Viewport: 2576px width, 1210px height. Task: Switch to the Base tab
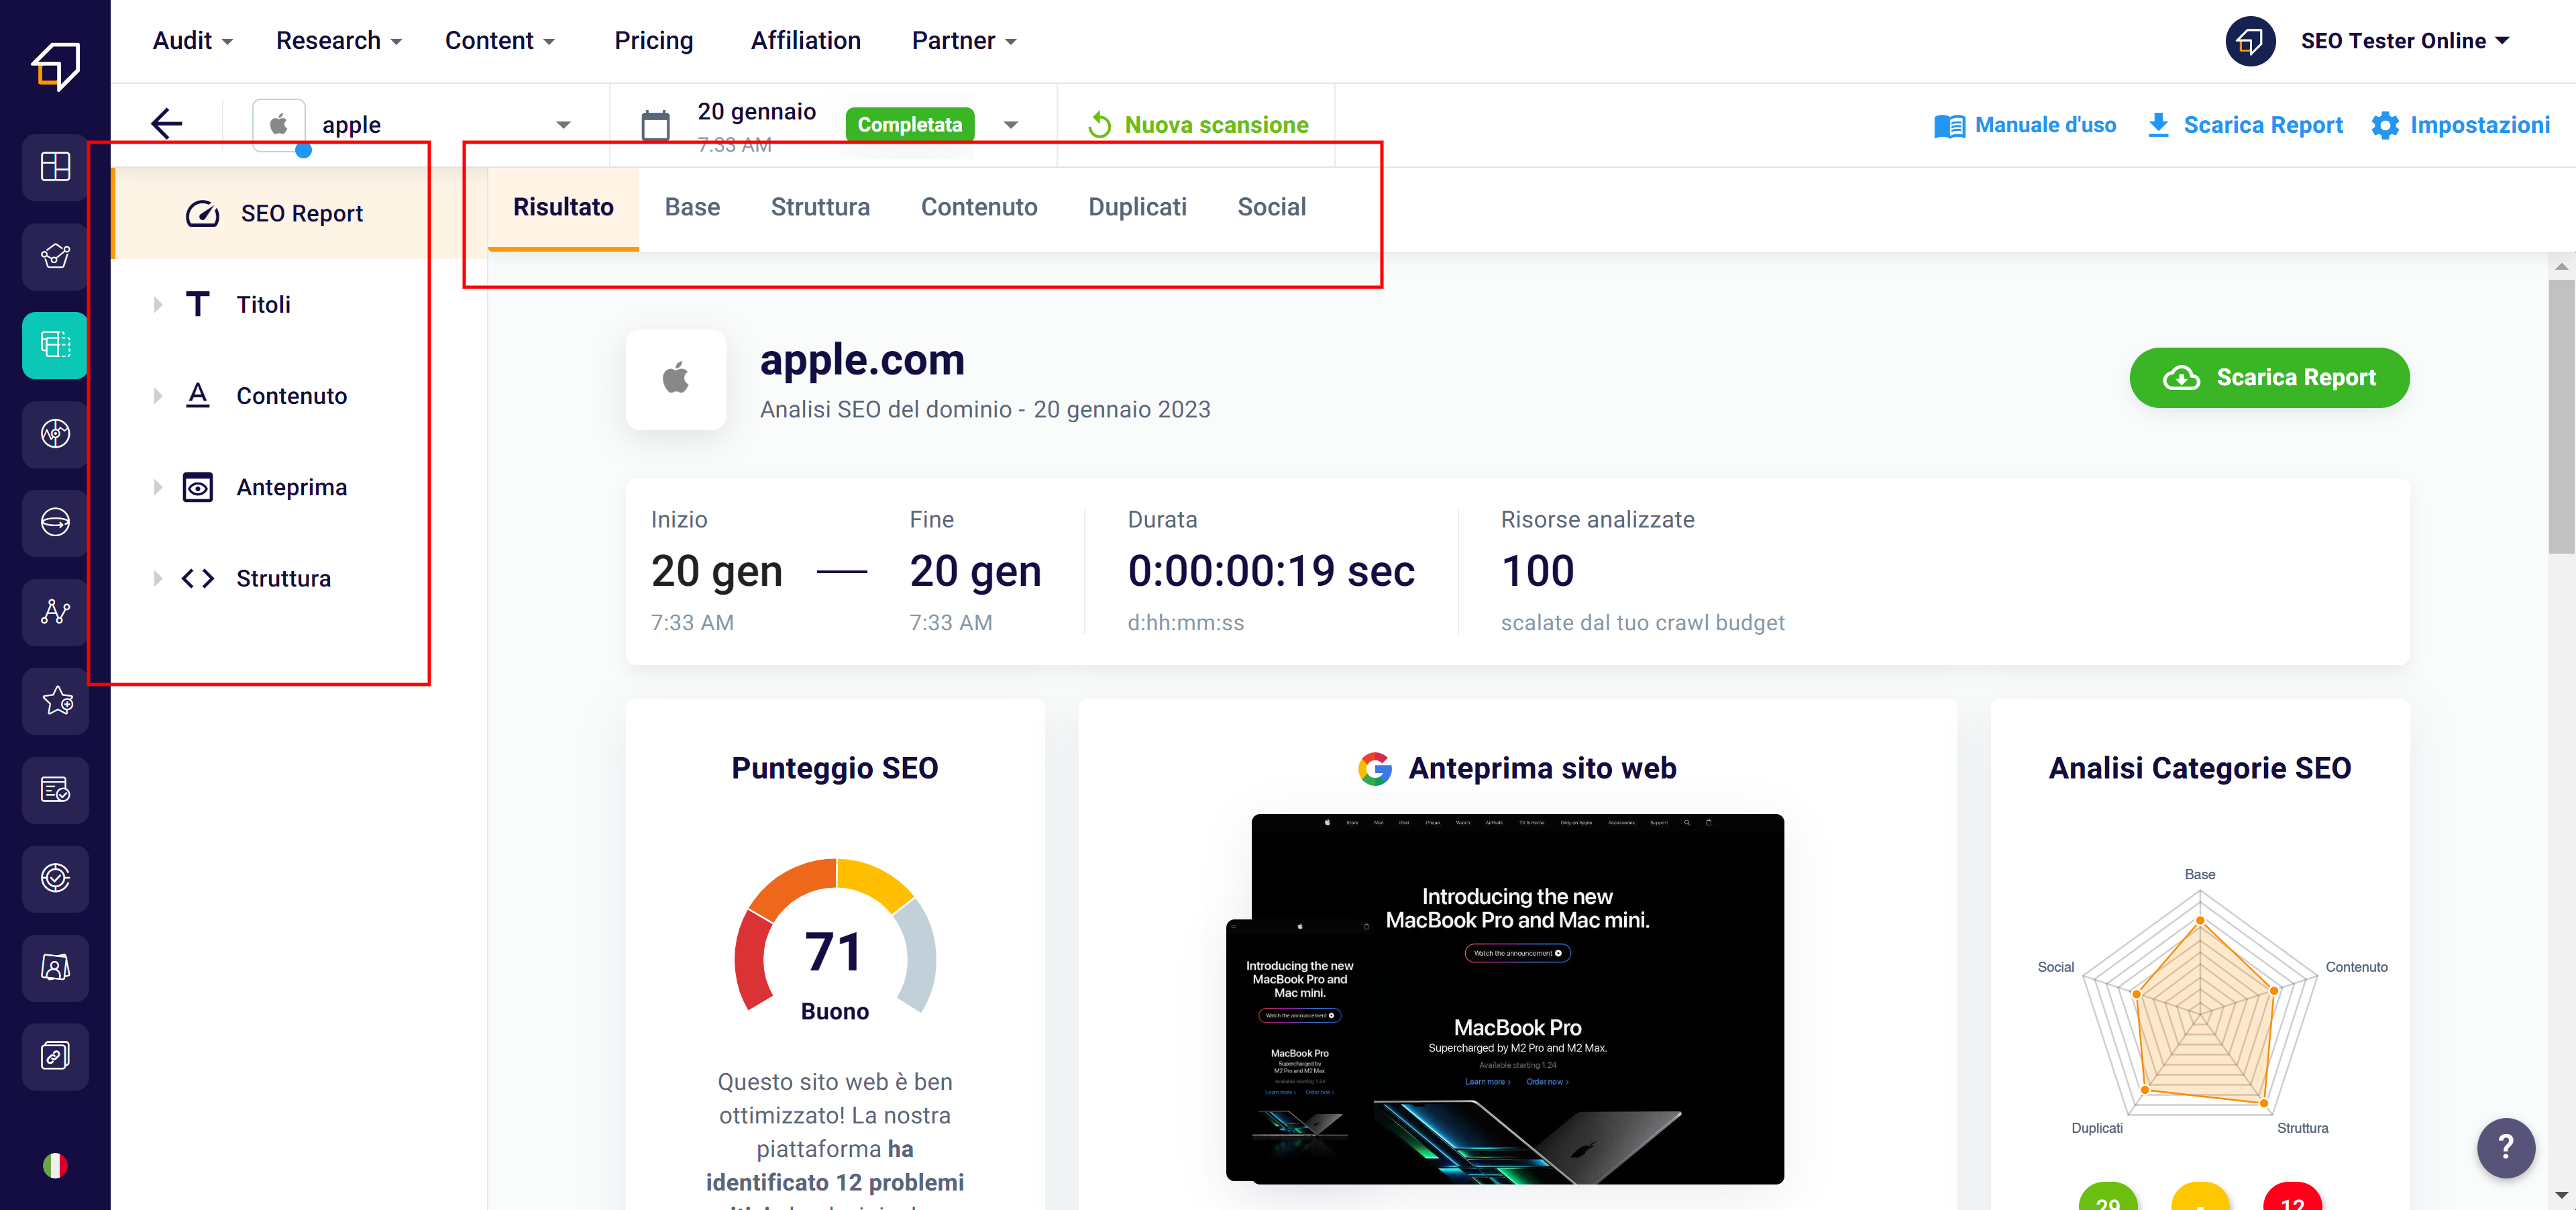tap(692, 207)
